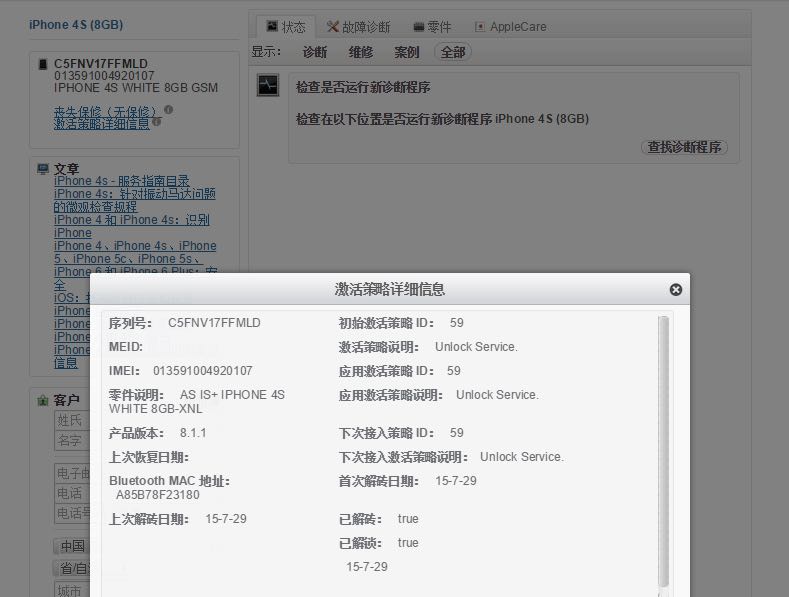This screenshot has height=597, width=789.
Task: Select serial number C5FNV17FFMLD in the dialog
Action: click(x=214, y=323)
